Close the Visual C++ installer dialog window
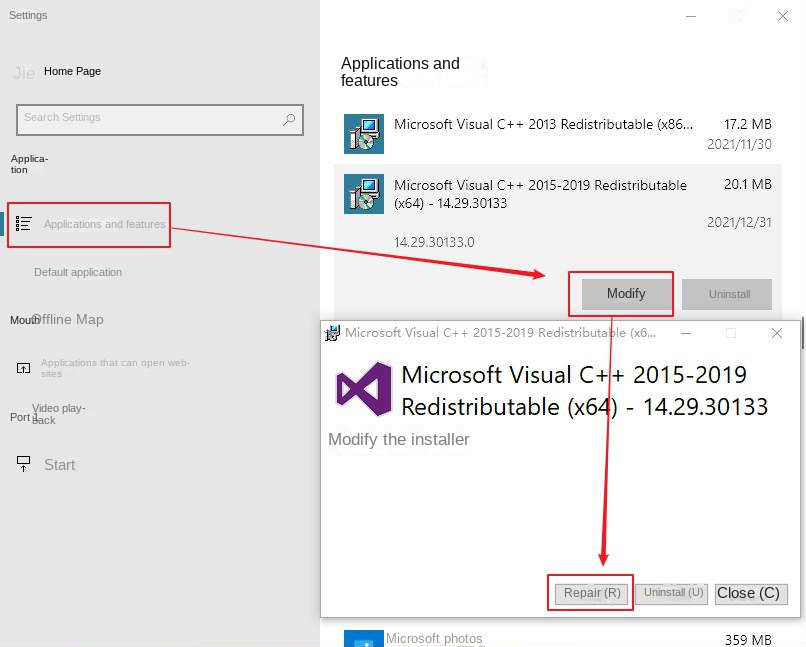The width and height of the screenshot is (806, 647). 776,333
